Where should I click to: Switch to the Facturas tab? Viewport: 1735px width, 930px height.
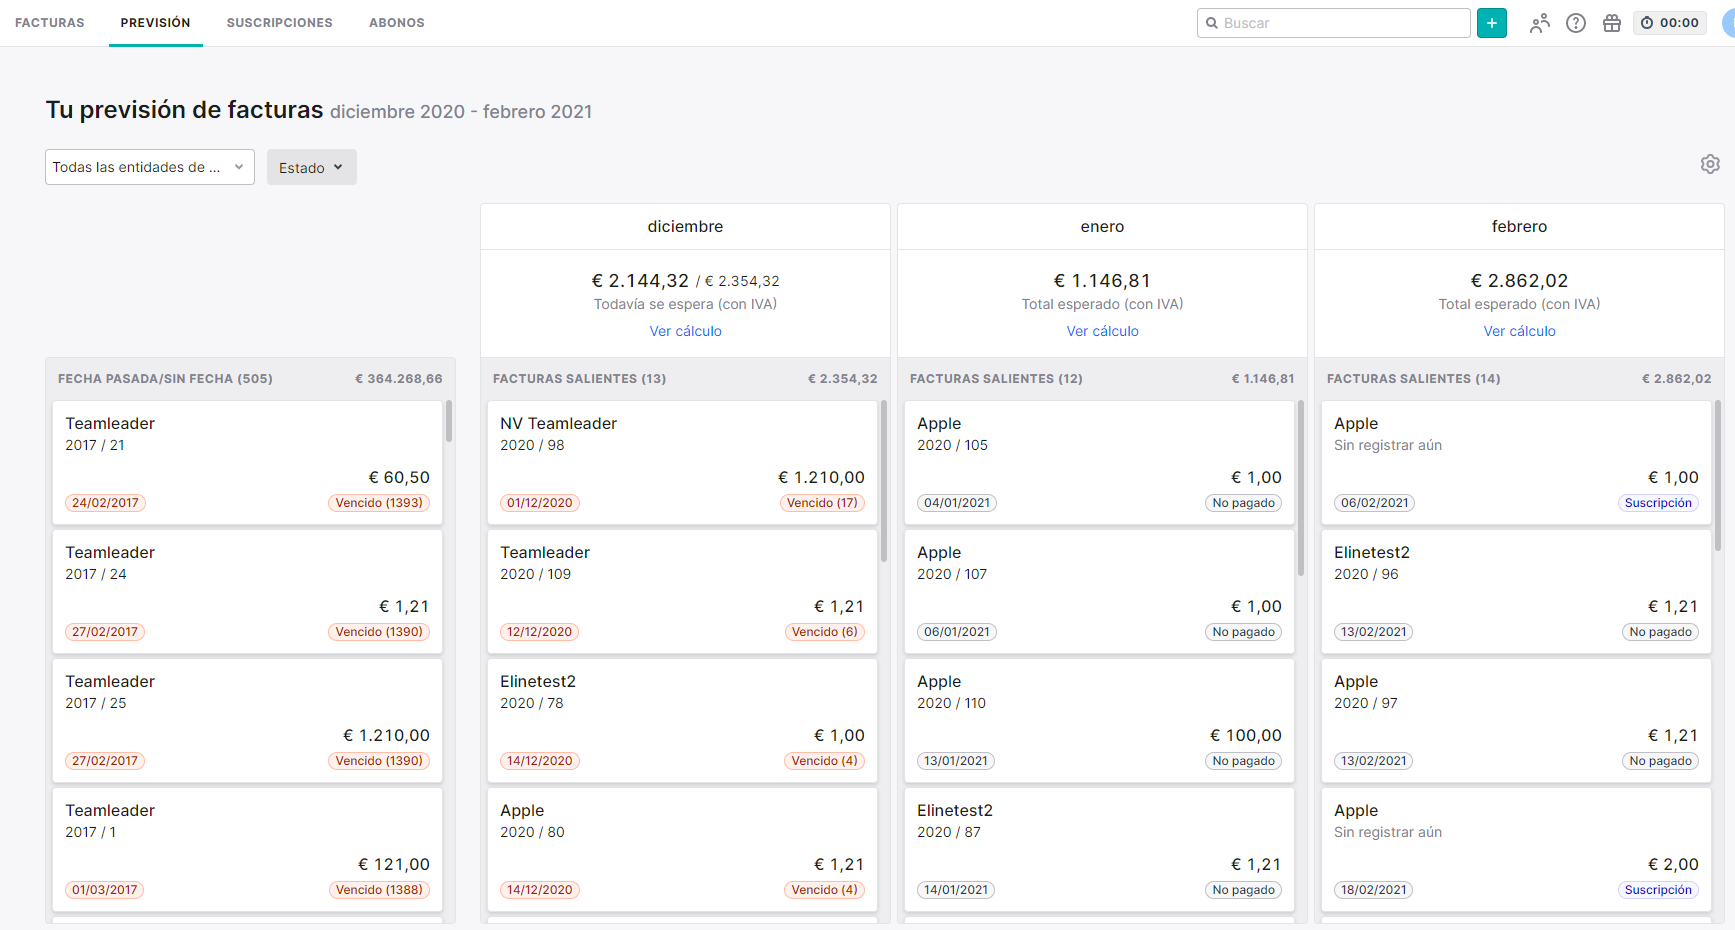click(x=50, y=23)
